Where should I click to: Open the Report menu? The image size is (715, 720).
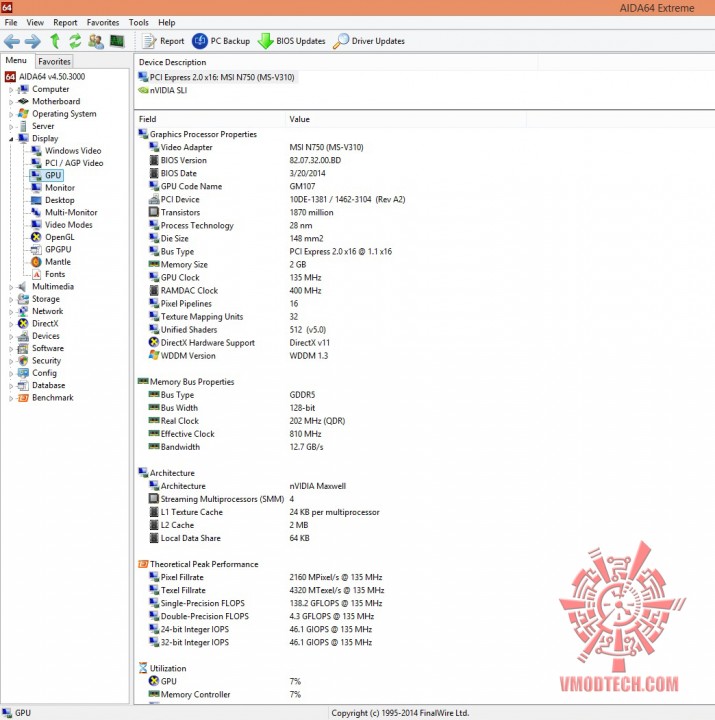point(65,22)
